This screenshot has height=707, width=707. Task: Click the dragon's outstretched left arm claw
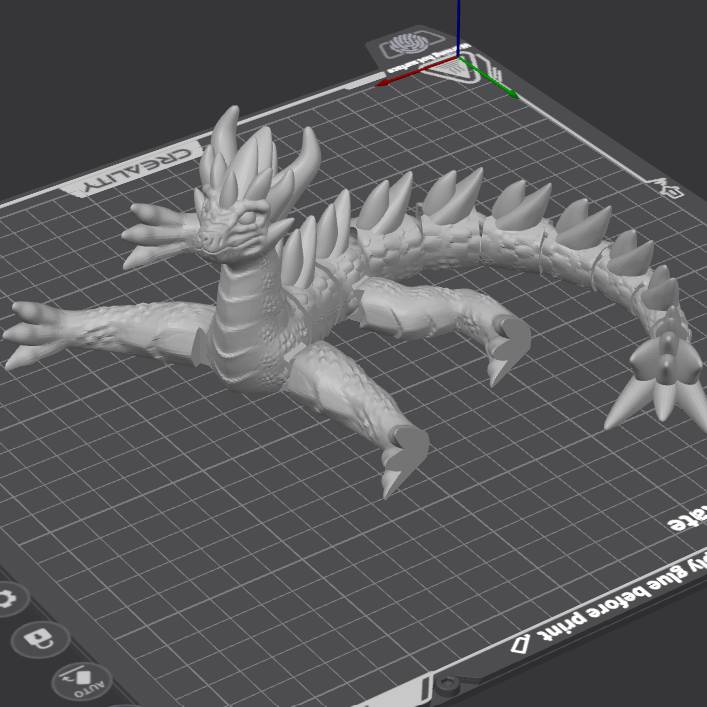coord(30,335)
